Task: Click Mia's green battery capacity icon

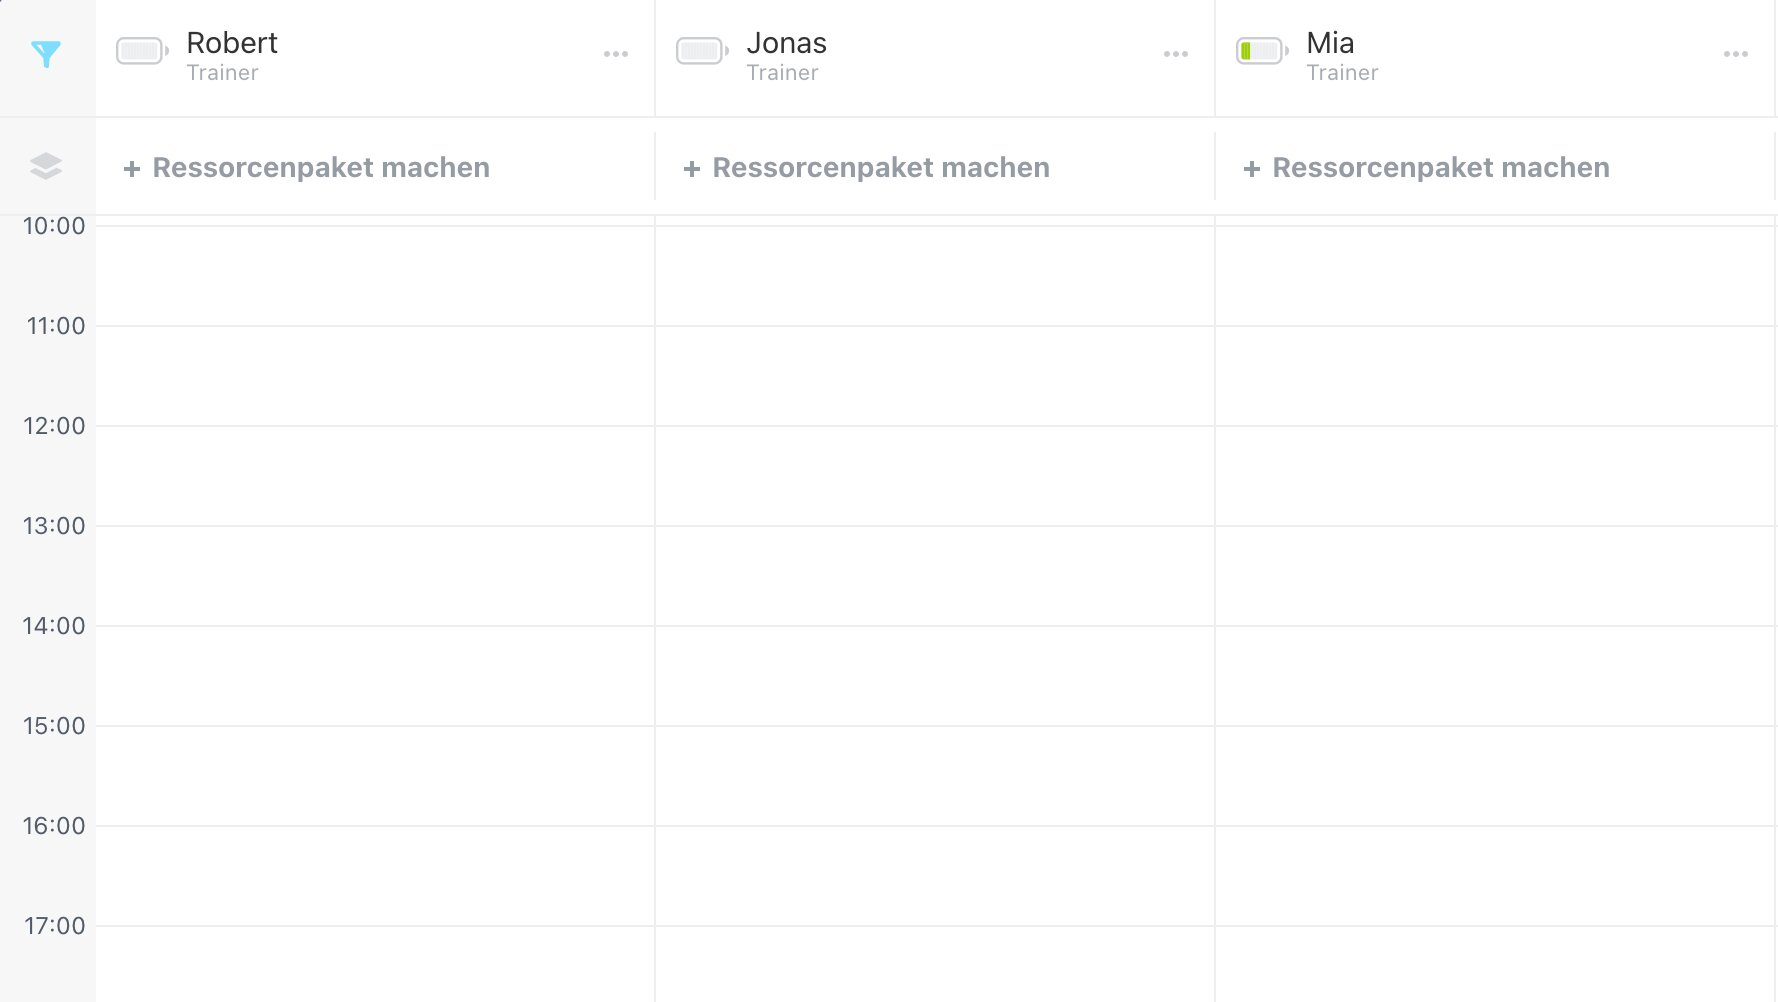Action: [1262, 51]
